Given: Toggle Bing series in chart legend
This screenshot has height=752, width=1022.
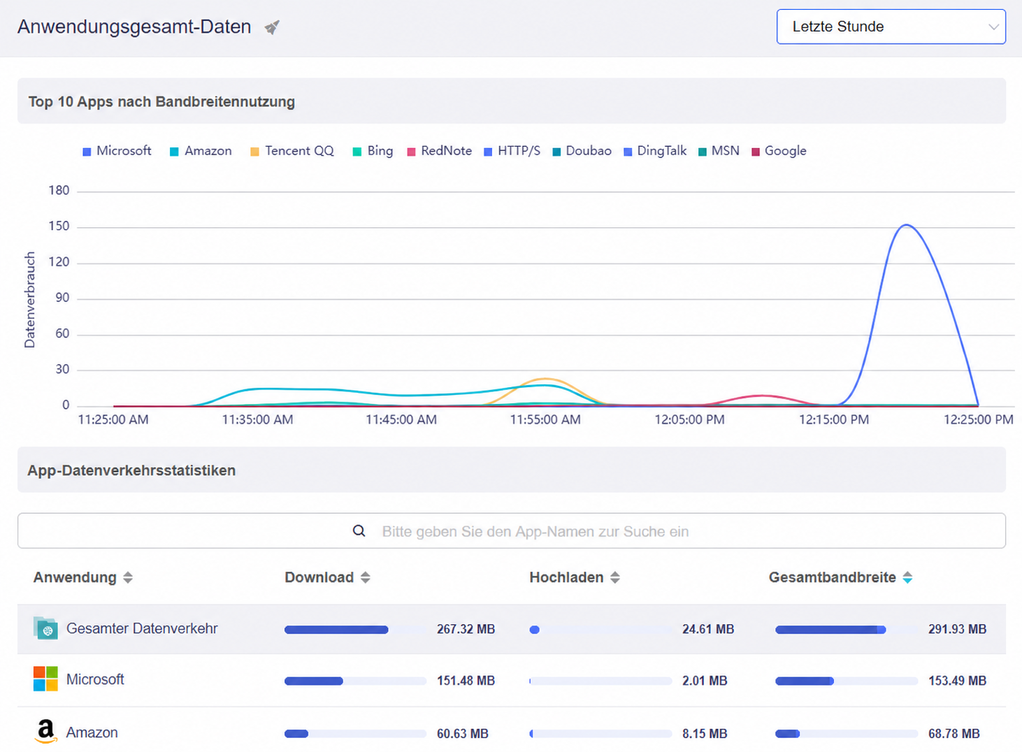Looking at the screenshot, I should click(373, 151).
